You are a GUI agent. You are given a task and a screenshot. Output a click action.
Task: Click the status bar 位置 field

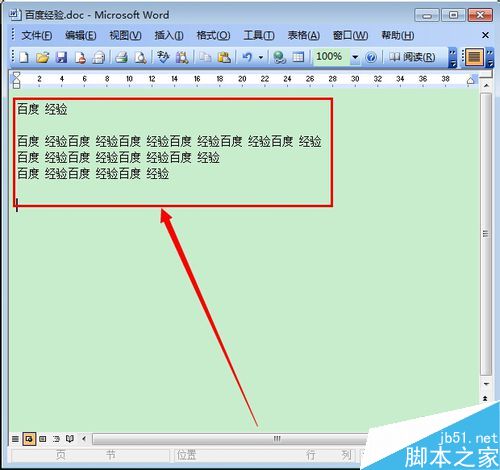click(187, 455)
